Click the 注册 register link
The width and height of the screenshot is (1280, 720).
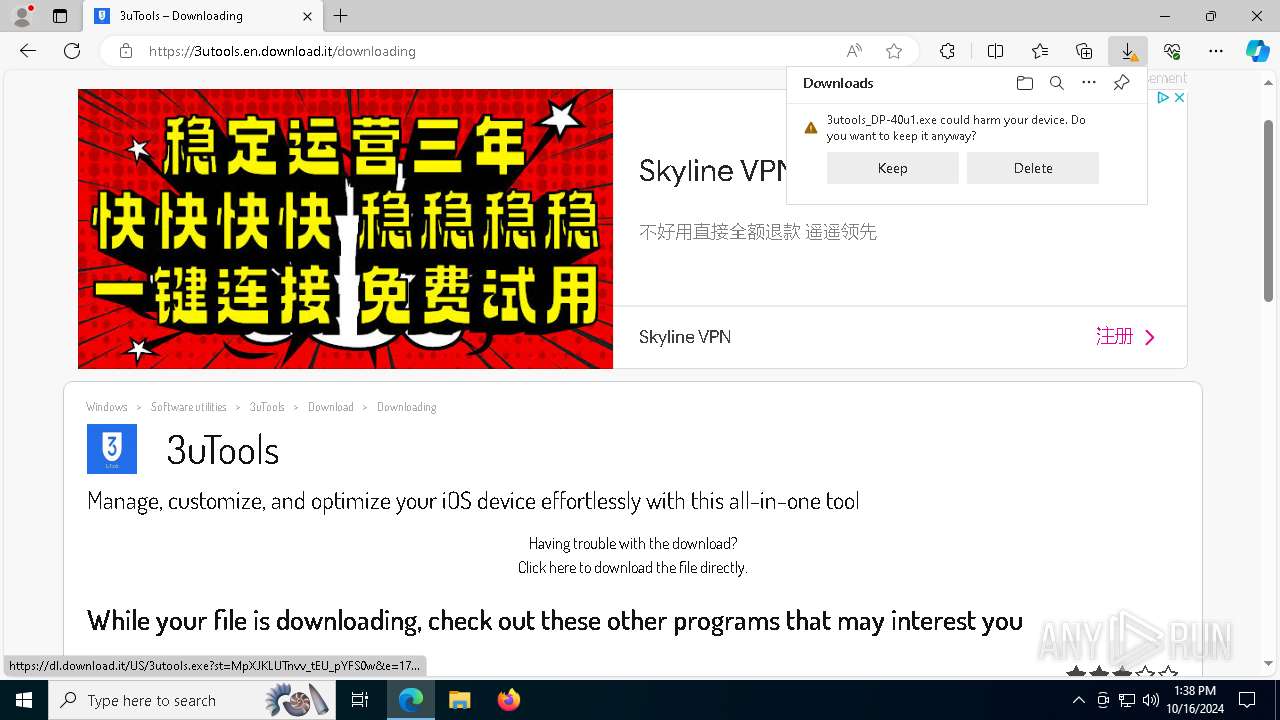pyautogui.click(x=1125, y=337)
